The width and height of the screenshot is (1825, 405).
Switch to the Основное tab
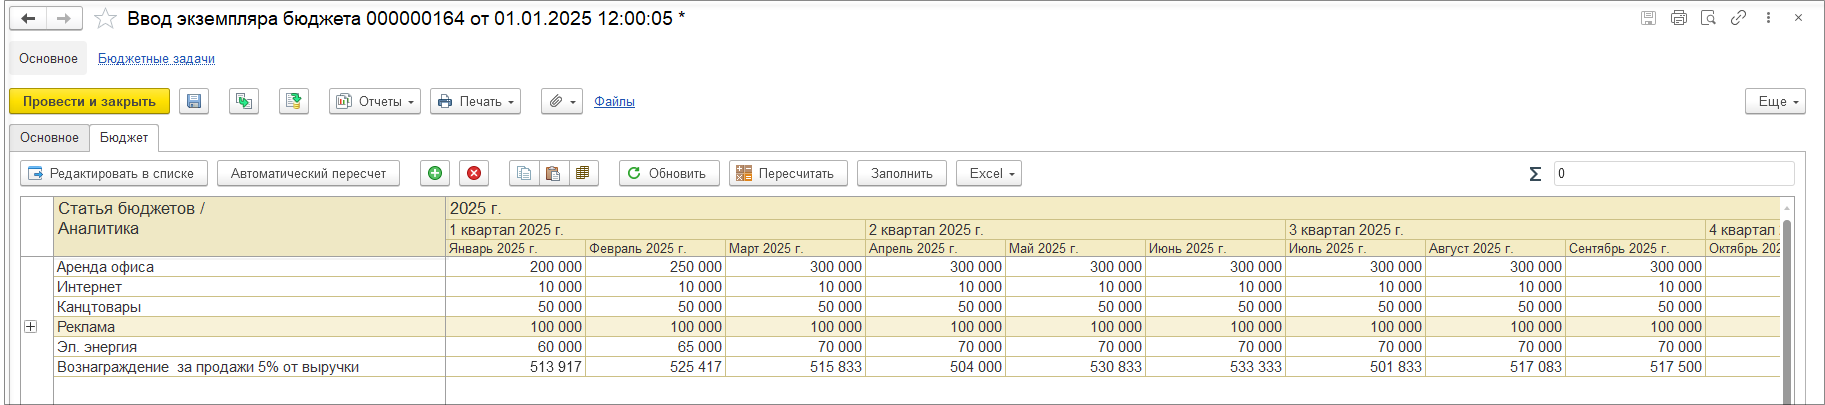[49, 137]
